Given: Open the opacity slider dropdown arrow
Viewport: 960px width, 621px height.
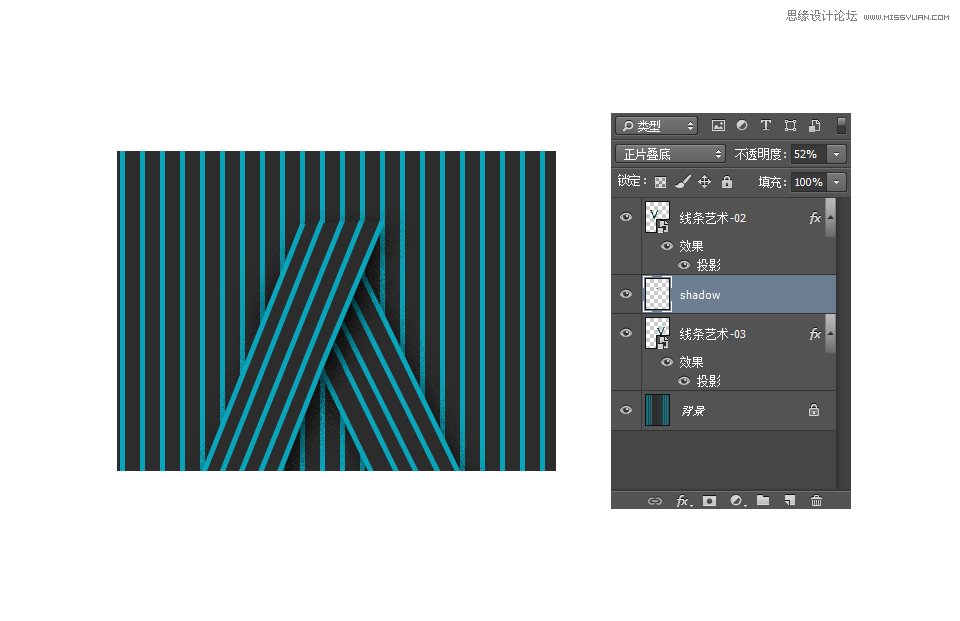Looking at the screenshot, I should (x=836, y=154).
